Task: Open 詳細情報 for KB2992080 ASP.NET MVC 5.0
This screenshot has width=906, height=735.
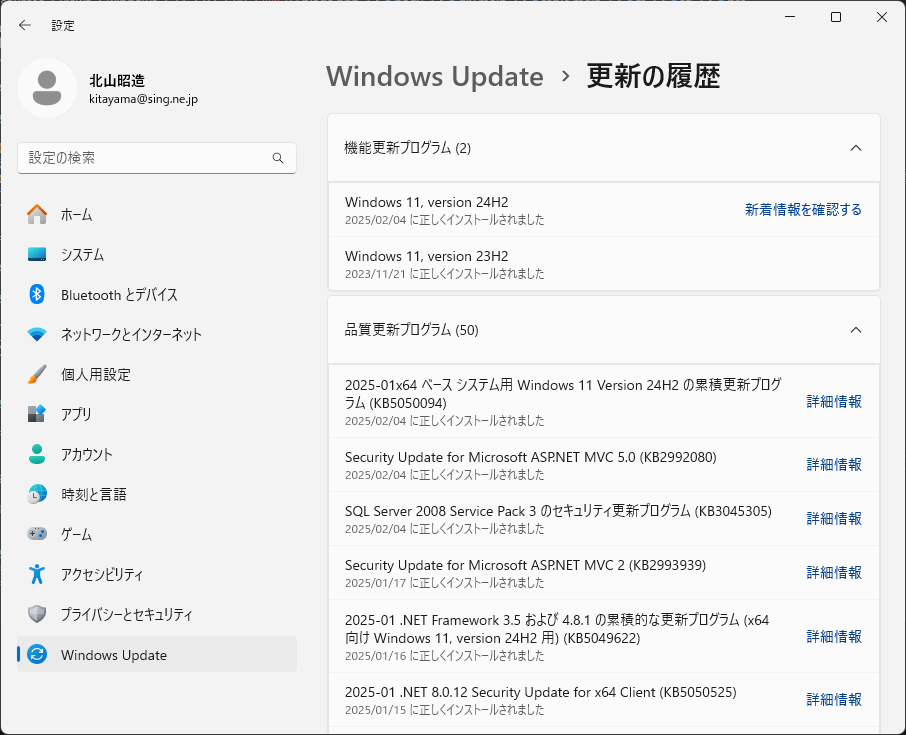Action: click(834, 464)
